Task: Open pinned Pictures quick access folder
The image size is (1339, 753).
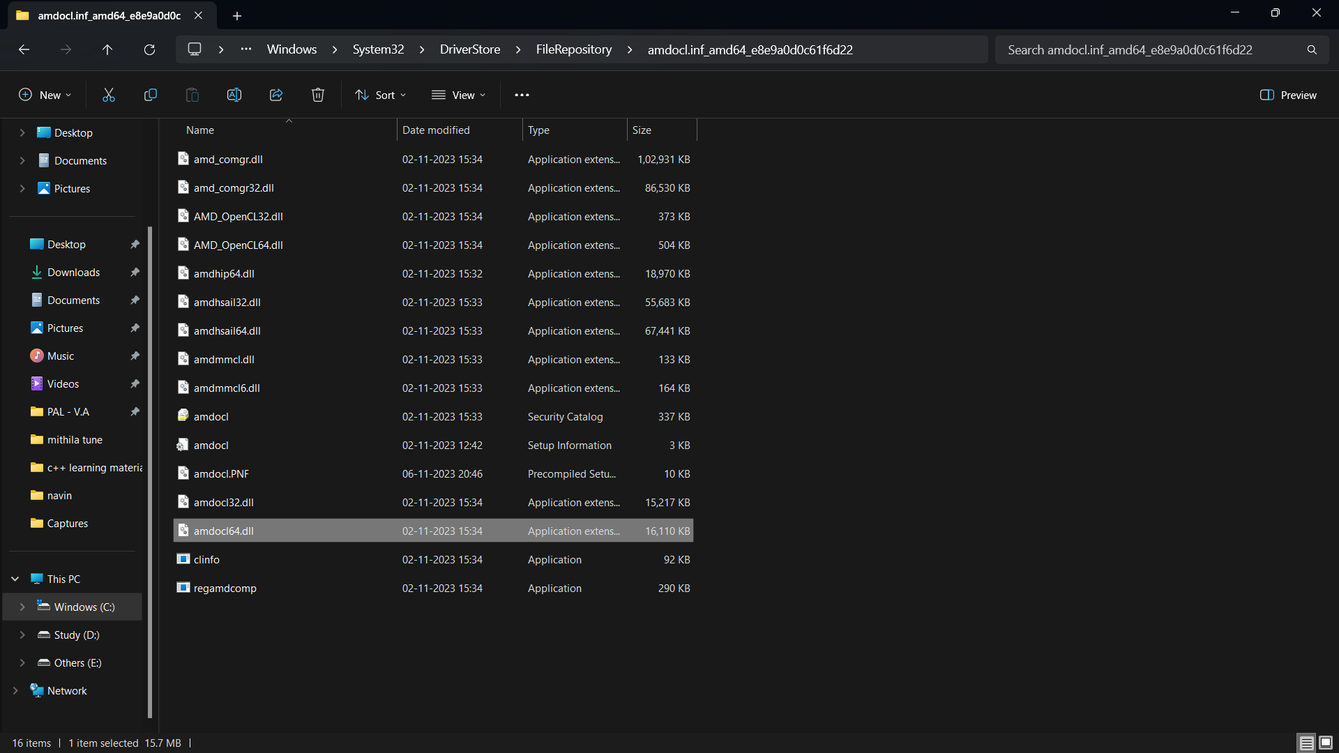Action: pyautogui.click(x=65, y=328)
